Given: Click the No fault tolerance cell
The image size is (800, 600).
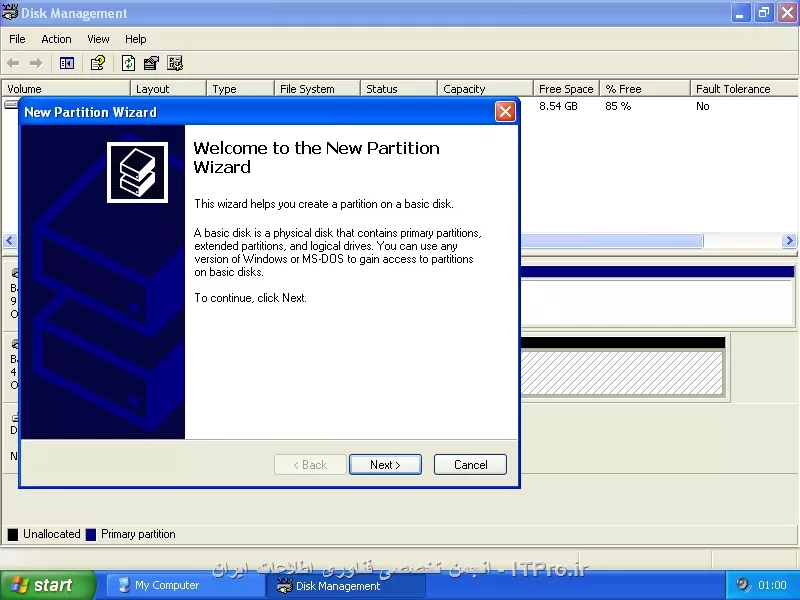Looking at the screenshot, I should 703,106.
